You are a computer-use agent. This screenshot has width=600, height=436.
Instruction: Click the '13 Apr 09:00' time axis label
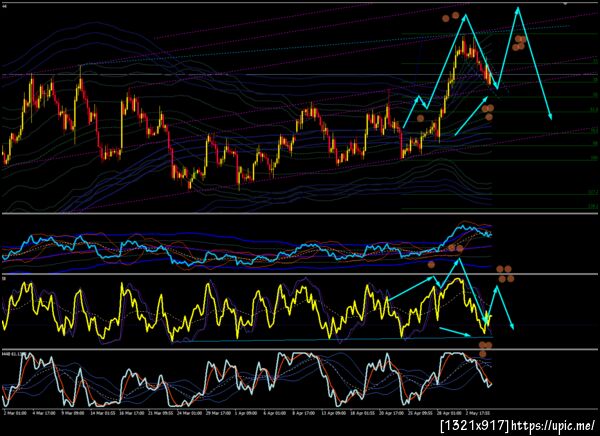334,413
